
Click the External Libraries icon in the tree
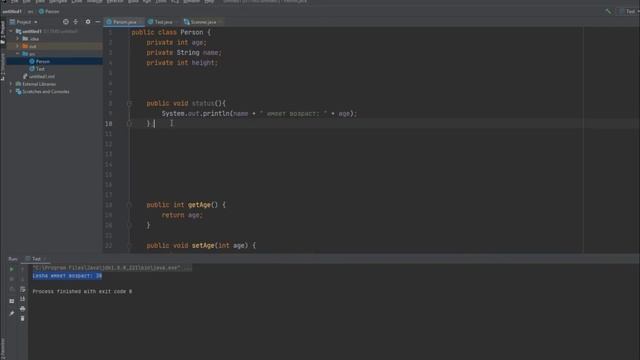(18, 84)
